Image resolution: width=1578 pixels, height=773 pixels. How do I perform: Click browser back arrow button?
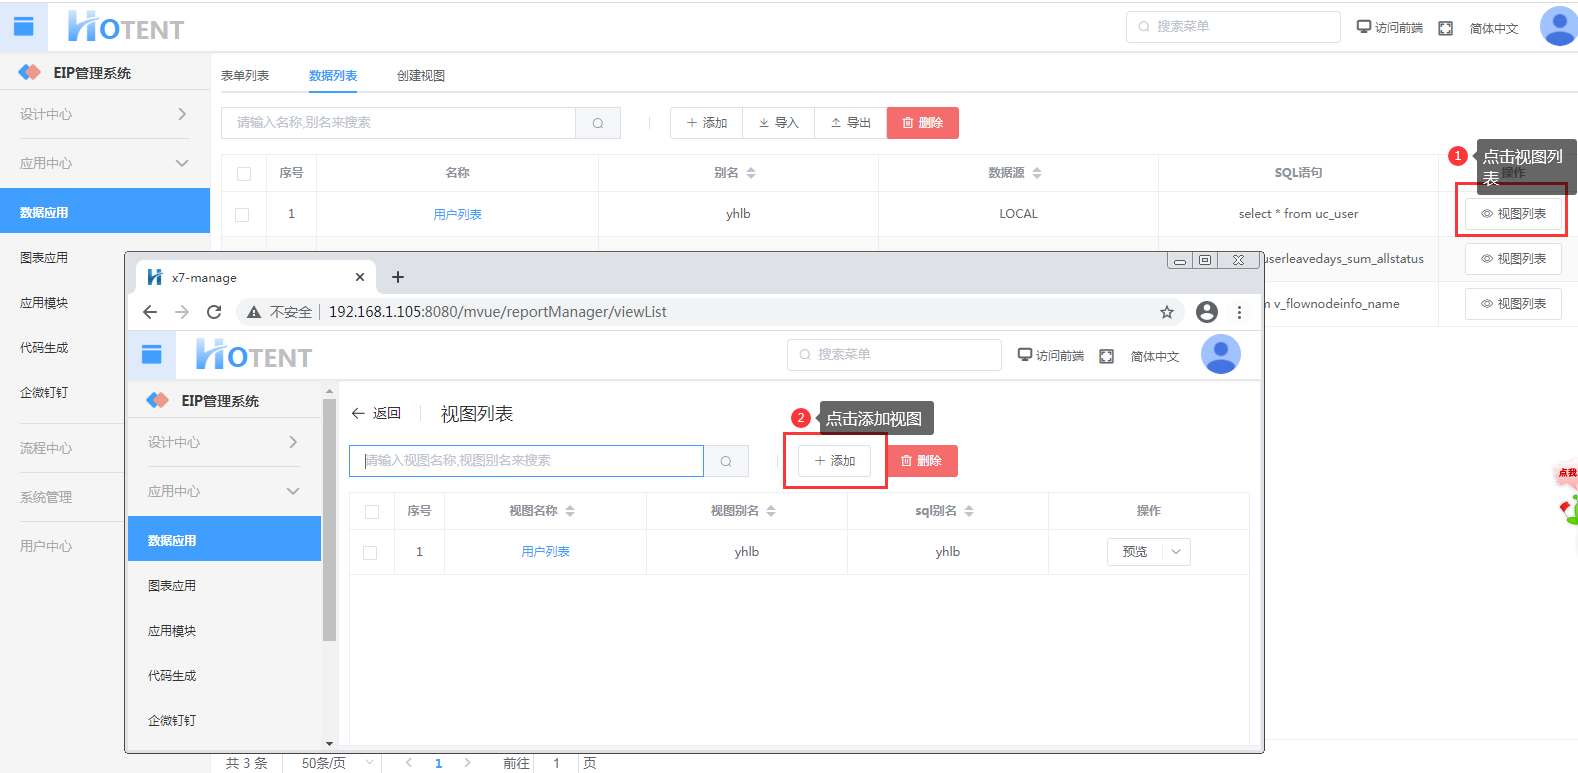(x=150, y=312)
